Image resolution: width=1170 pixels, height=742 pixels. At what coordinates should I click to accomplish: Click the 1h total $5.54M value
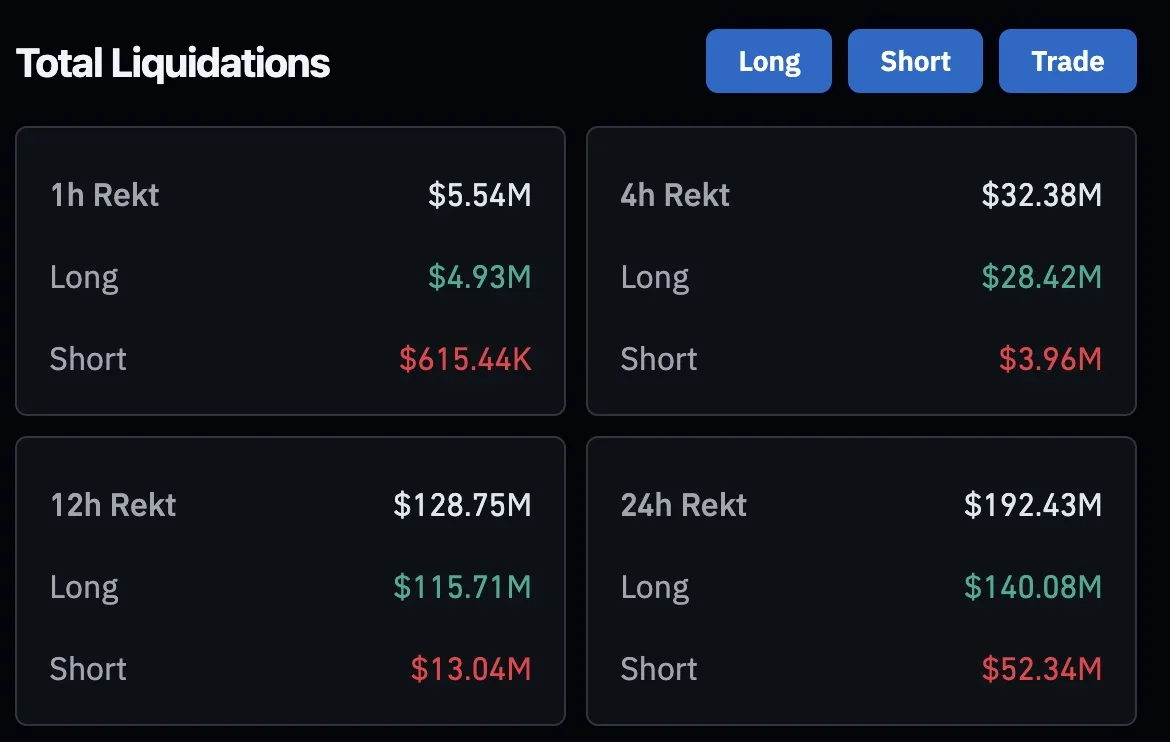click(480, 195)
